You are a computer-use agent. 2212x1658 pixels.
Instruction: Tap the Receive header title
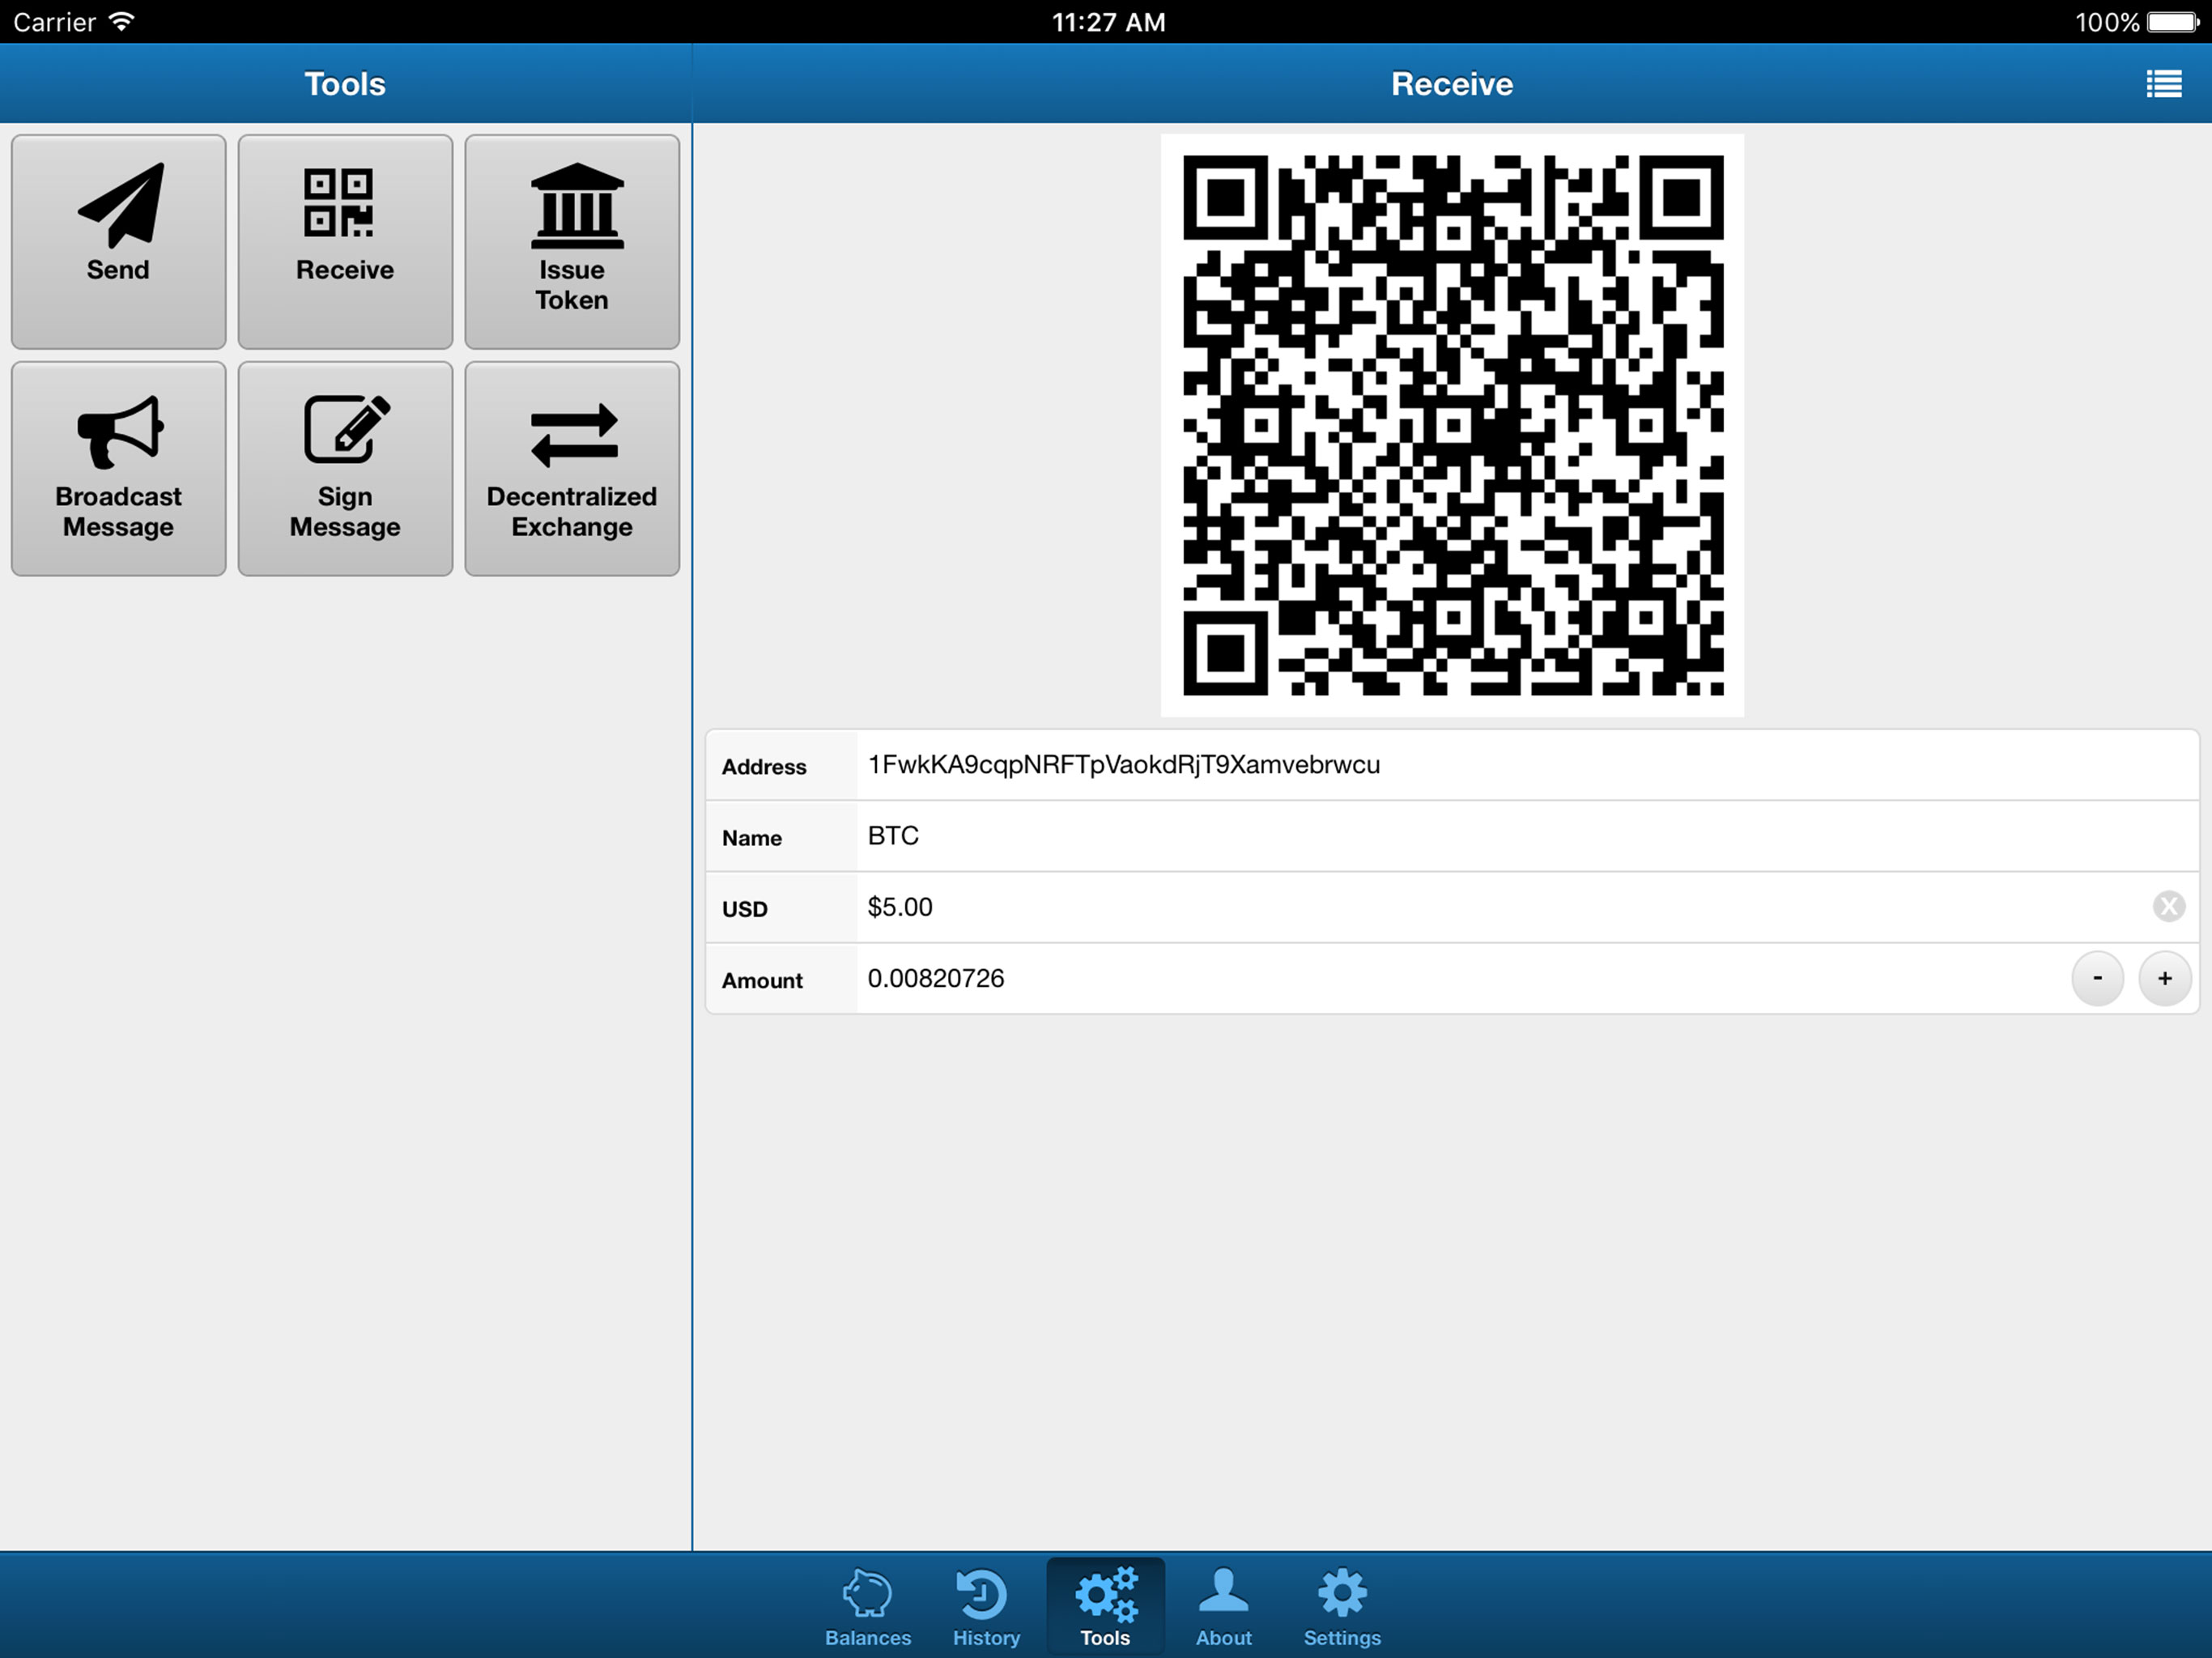click(1452, 84)
